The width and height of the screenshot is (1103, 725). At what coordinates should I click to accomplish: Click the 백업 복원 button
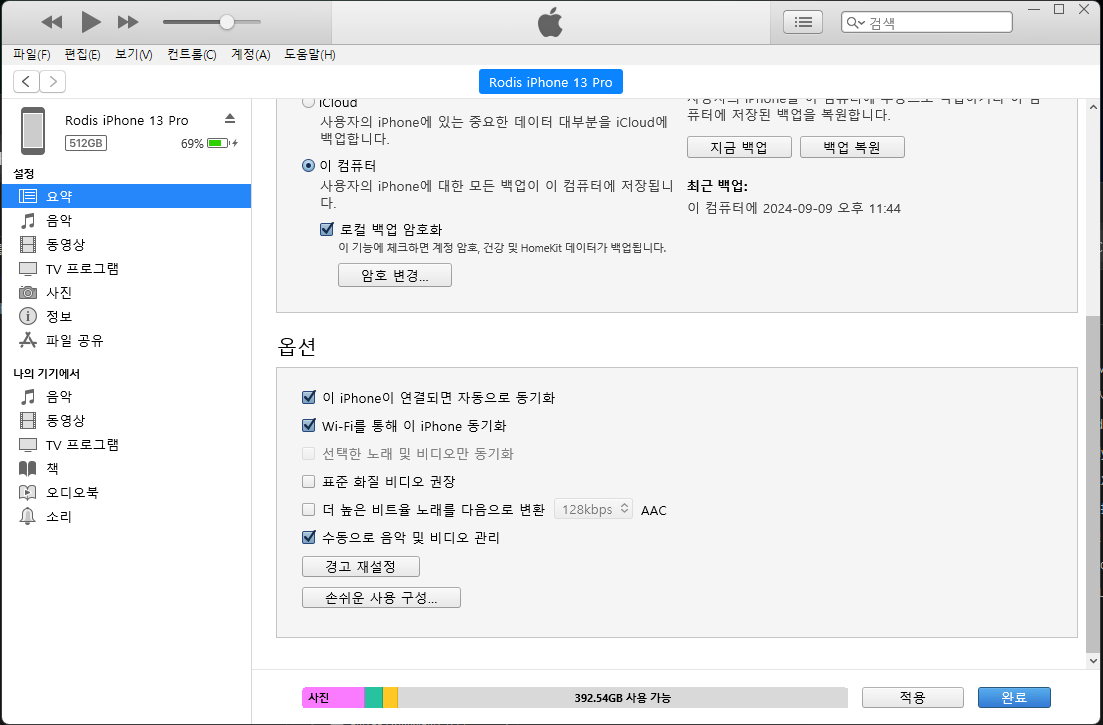point(853,147)
